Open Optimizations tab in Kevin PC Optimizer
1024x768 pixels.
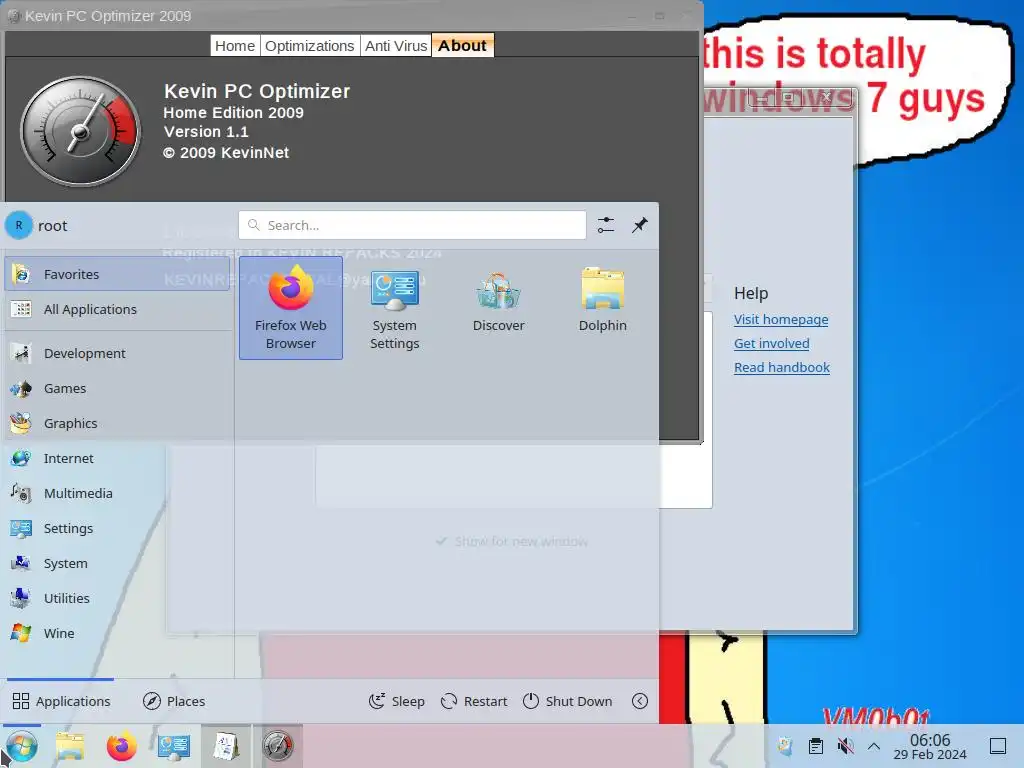coord(310,46)
